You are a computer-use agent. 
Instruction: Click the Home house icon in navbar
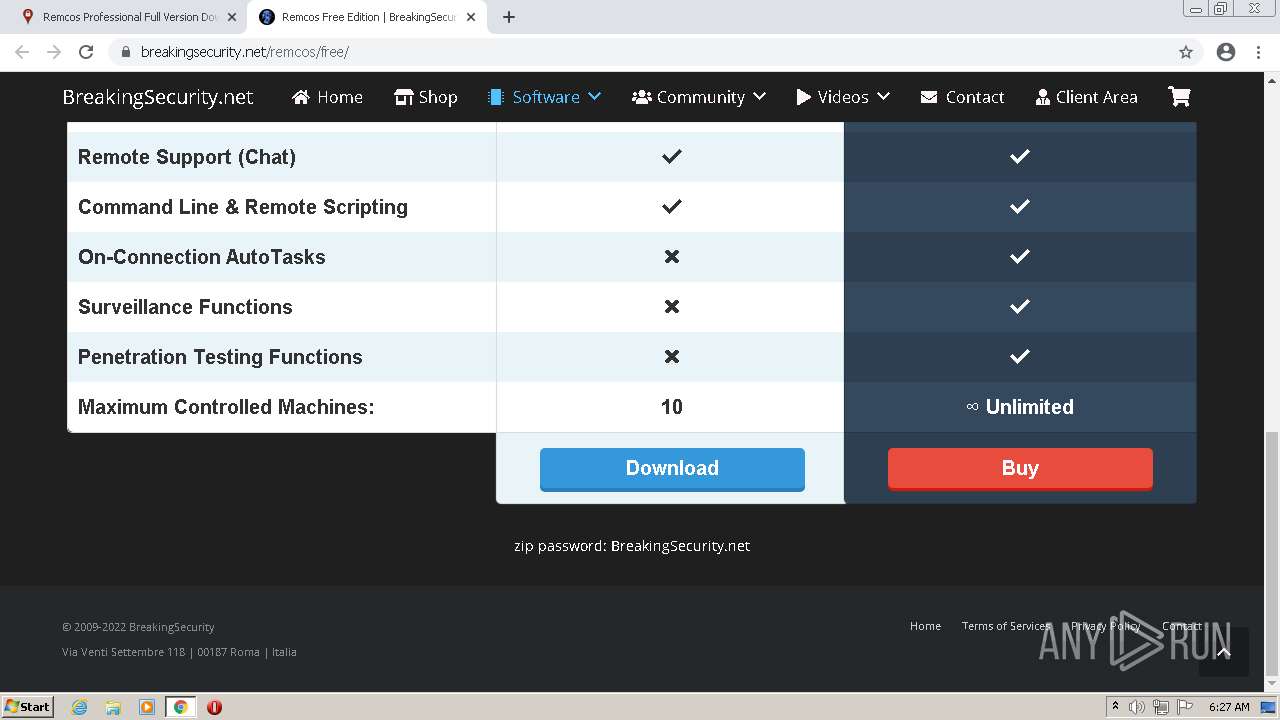point(301,97)
